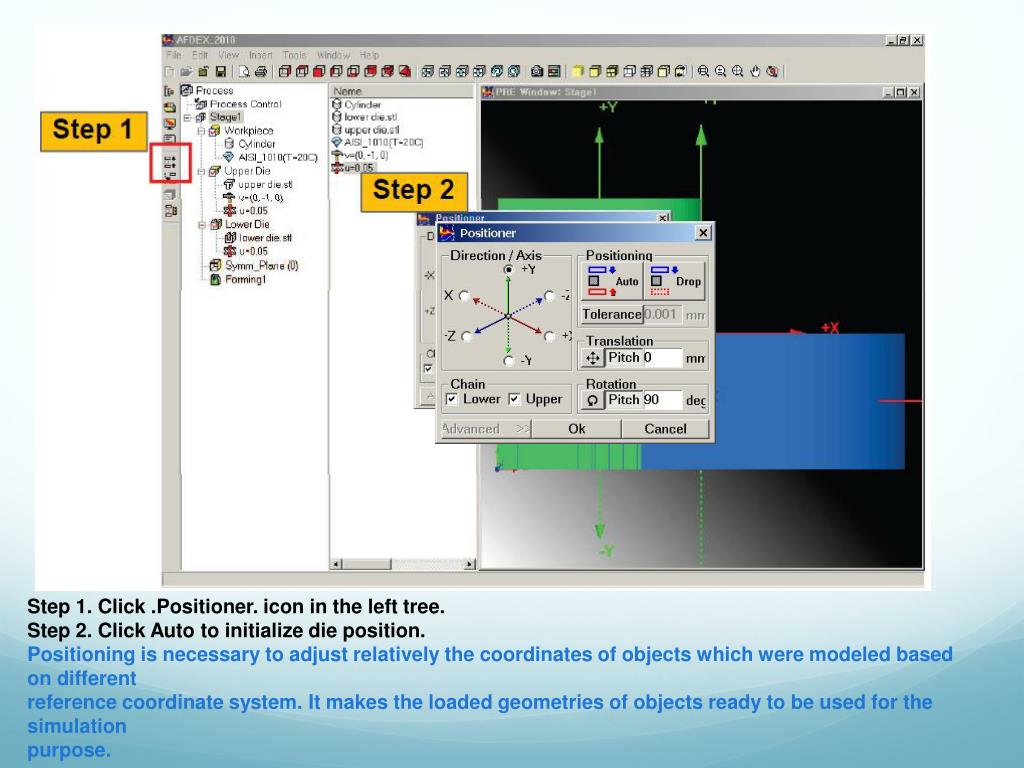
Task: Click the solid yellow square shading icon
Action: (x=578, y=71)
